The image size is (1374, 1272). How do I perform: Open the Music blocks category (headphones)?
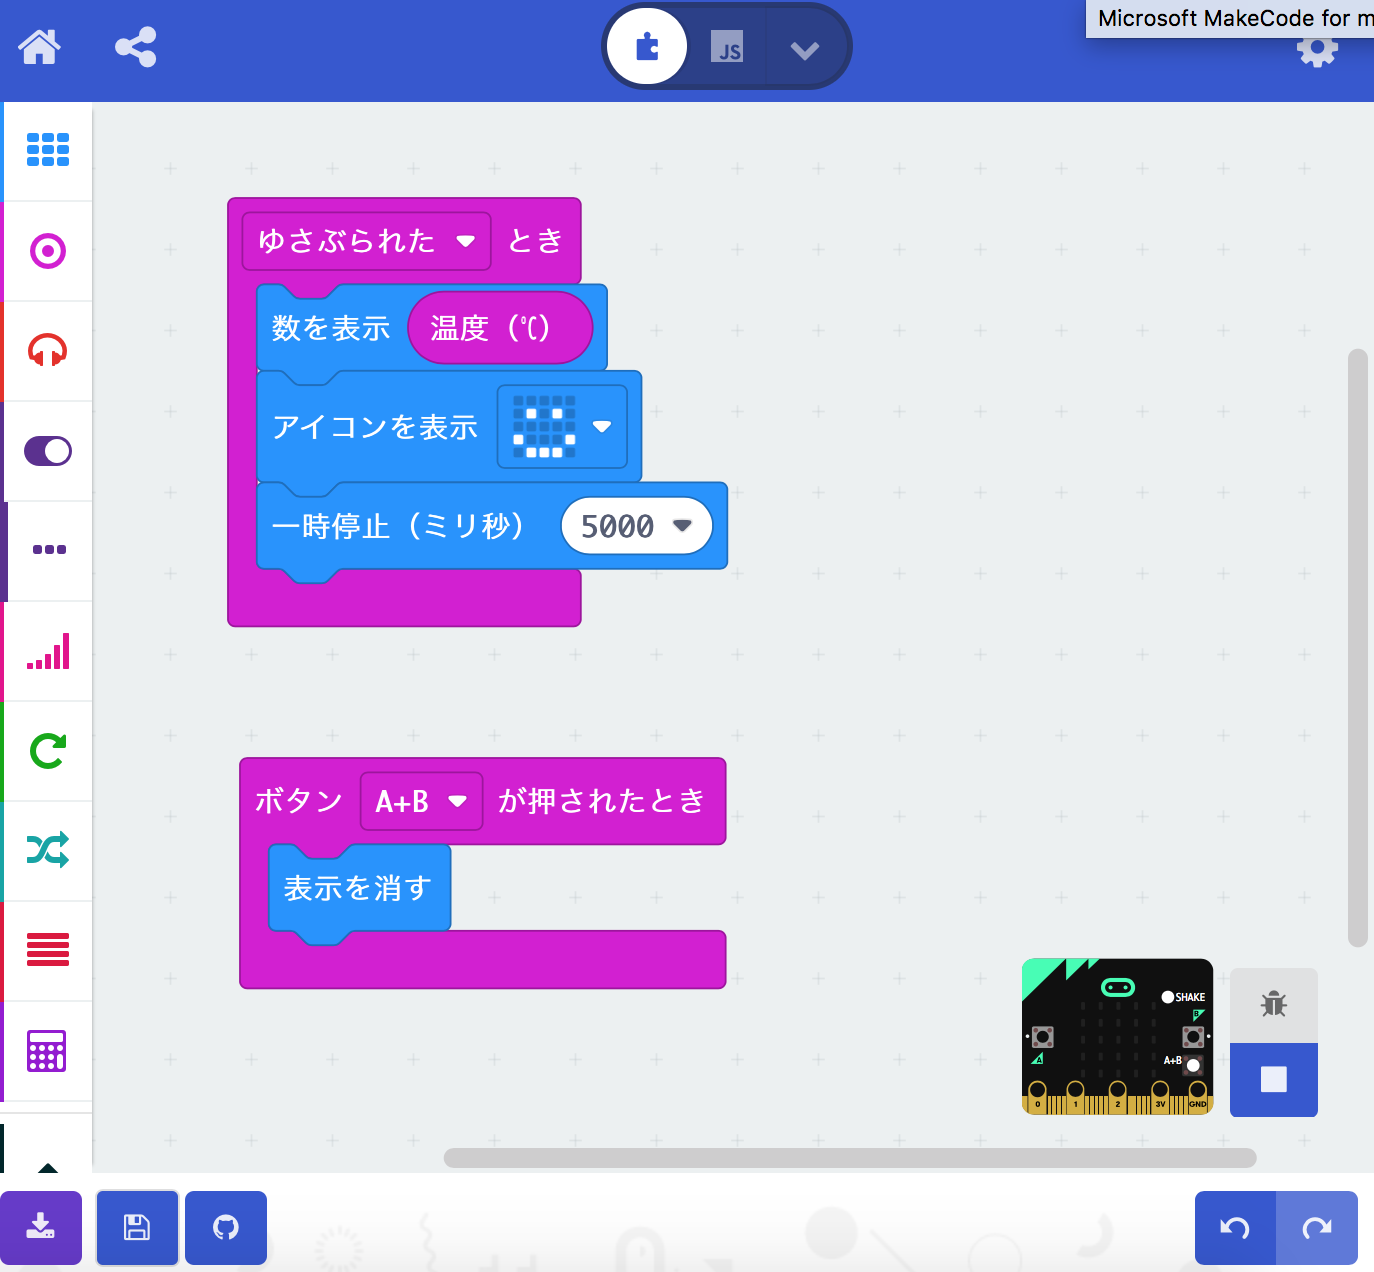point(48,350)
